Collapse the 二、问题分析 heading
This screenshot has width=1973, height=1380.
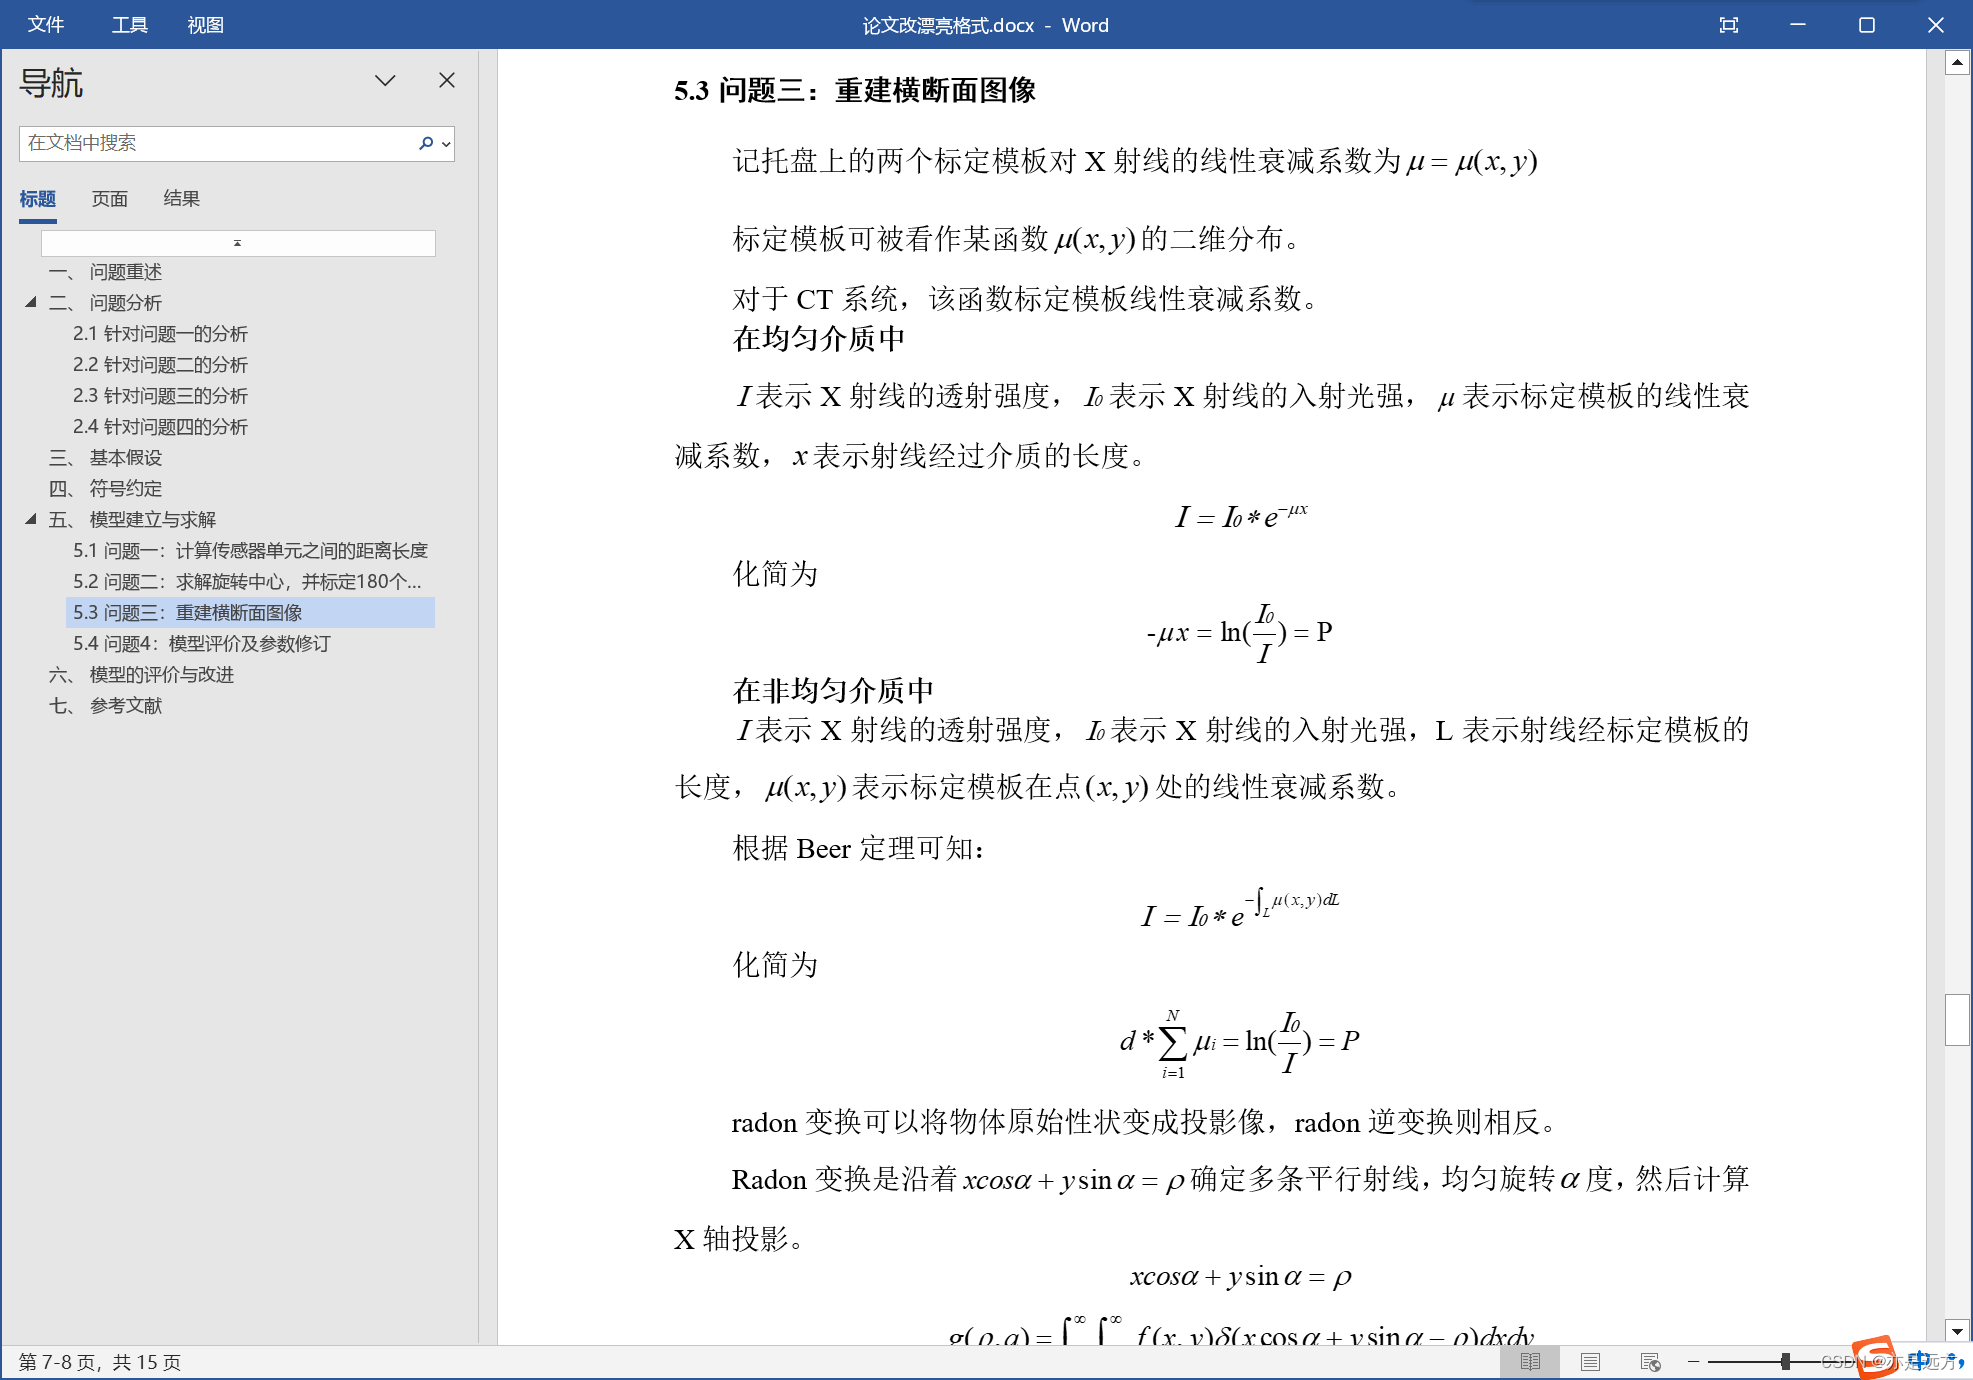point(31,302)
